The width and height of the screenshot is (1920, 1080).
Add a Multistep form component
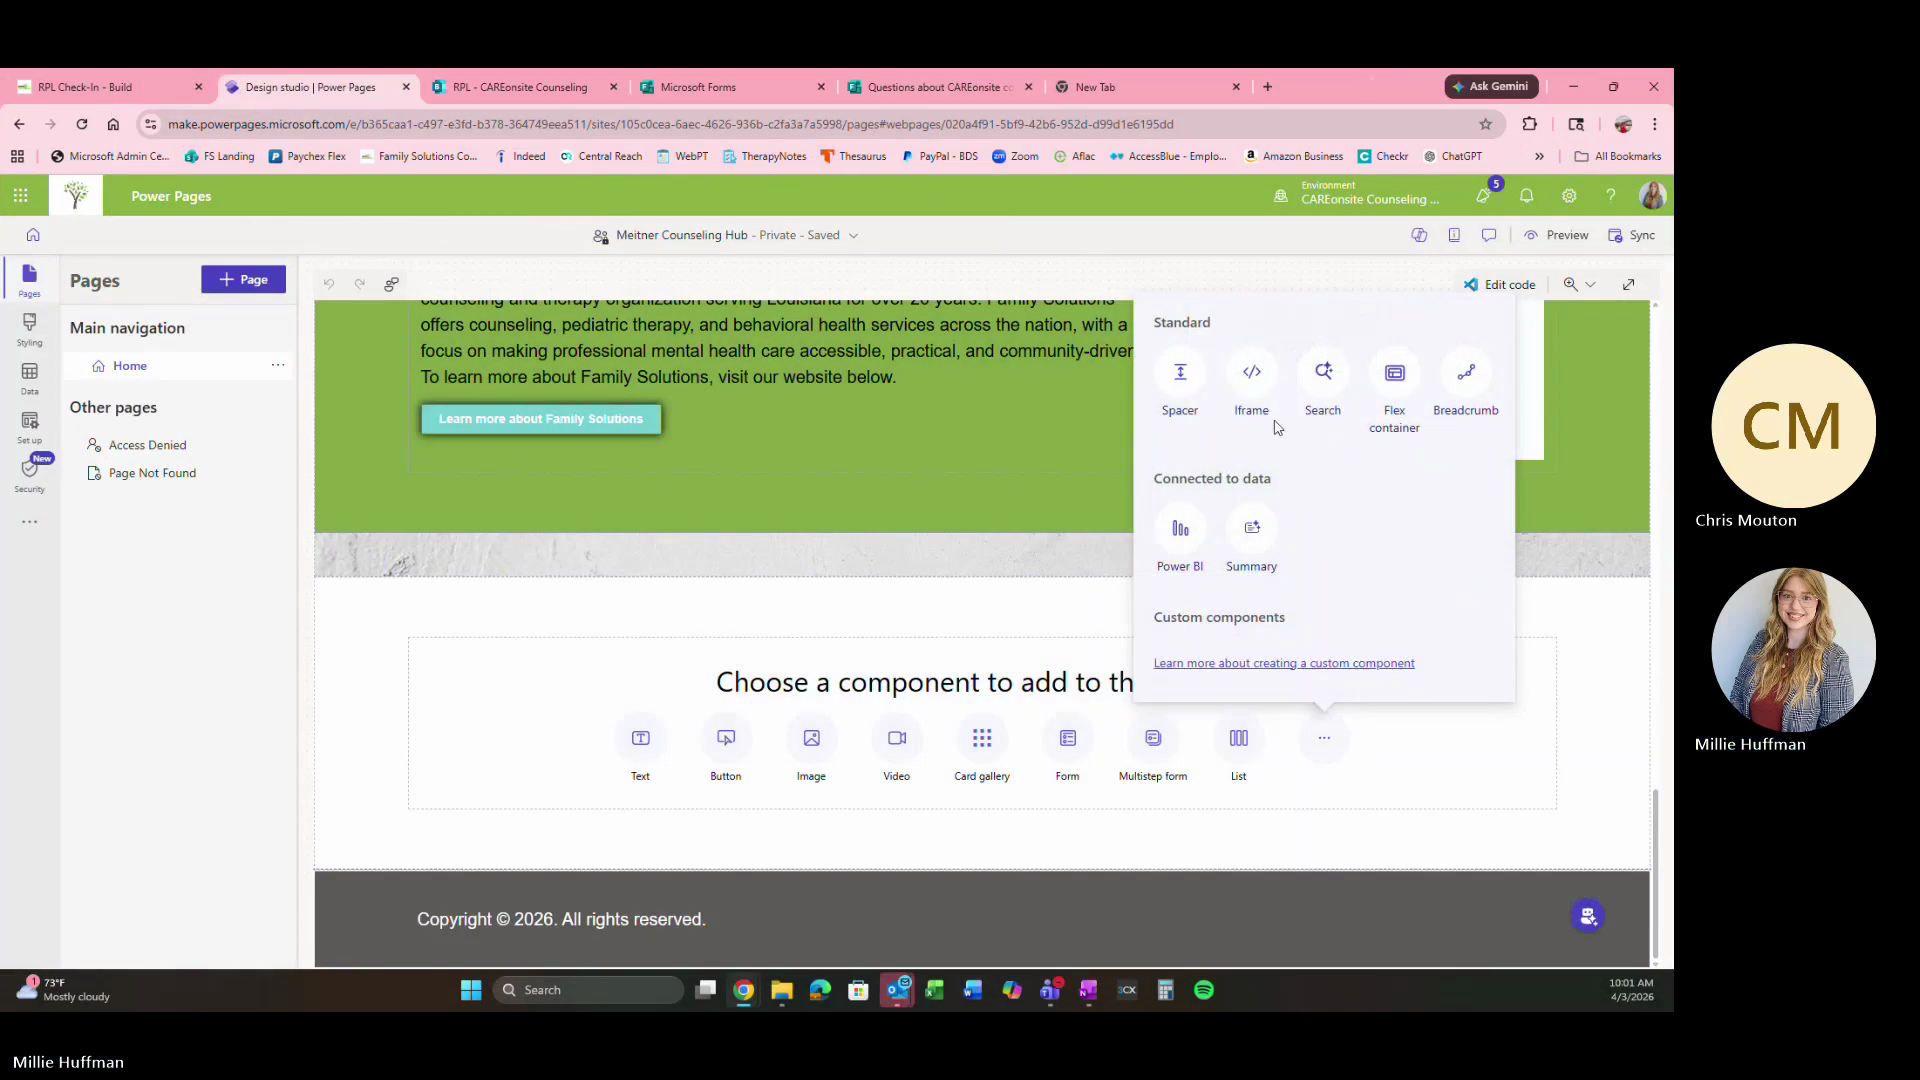(x=1153, y=750)
